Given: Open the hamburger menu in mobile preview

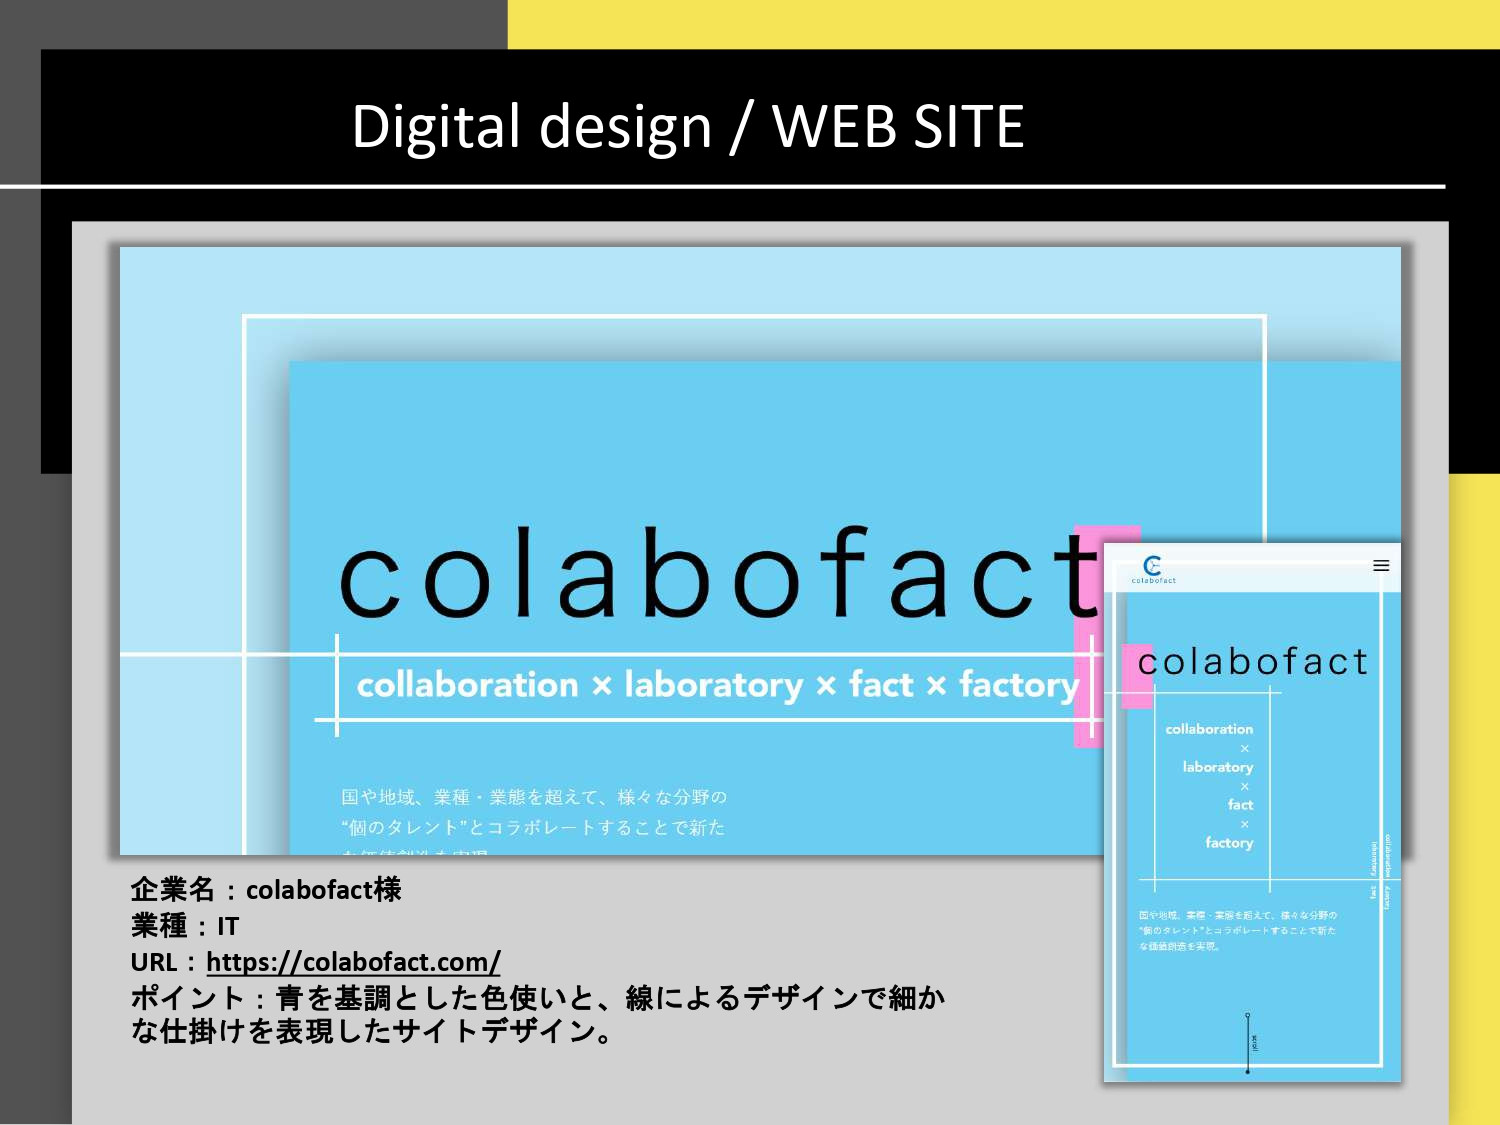Looking at the screenshot, I should click(x=1381, y=566).
